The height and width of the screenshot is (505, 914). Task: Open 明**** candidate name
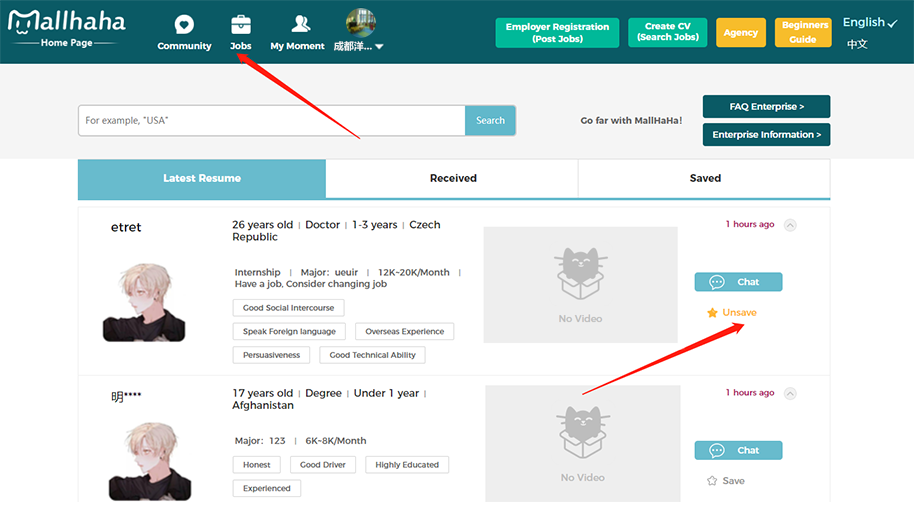point(126,397)
